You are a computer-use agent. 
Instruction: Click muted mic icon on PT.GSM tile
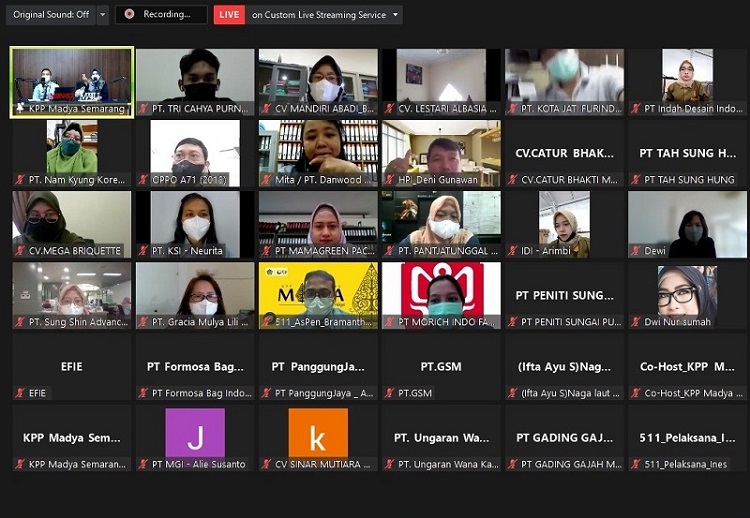(x=390, y=394)
